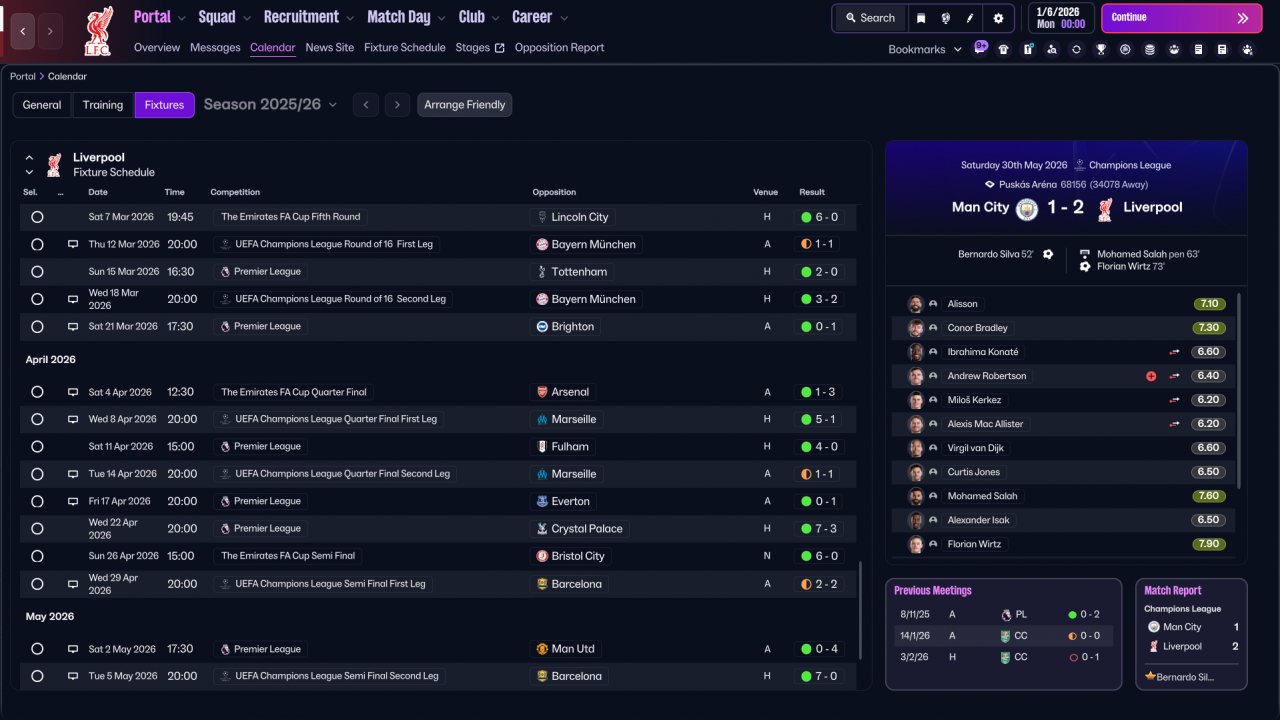Viewport: 1280px width, 720px height.
Task: Switch to the Training tab
Action: click(103, 105)
